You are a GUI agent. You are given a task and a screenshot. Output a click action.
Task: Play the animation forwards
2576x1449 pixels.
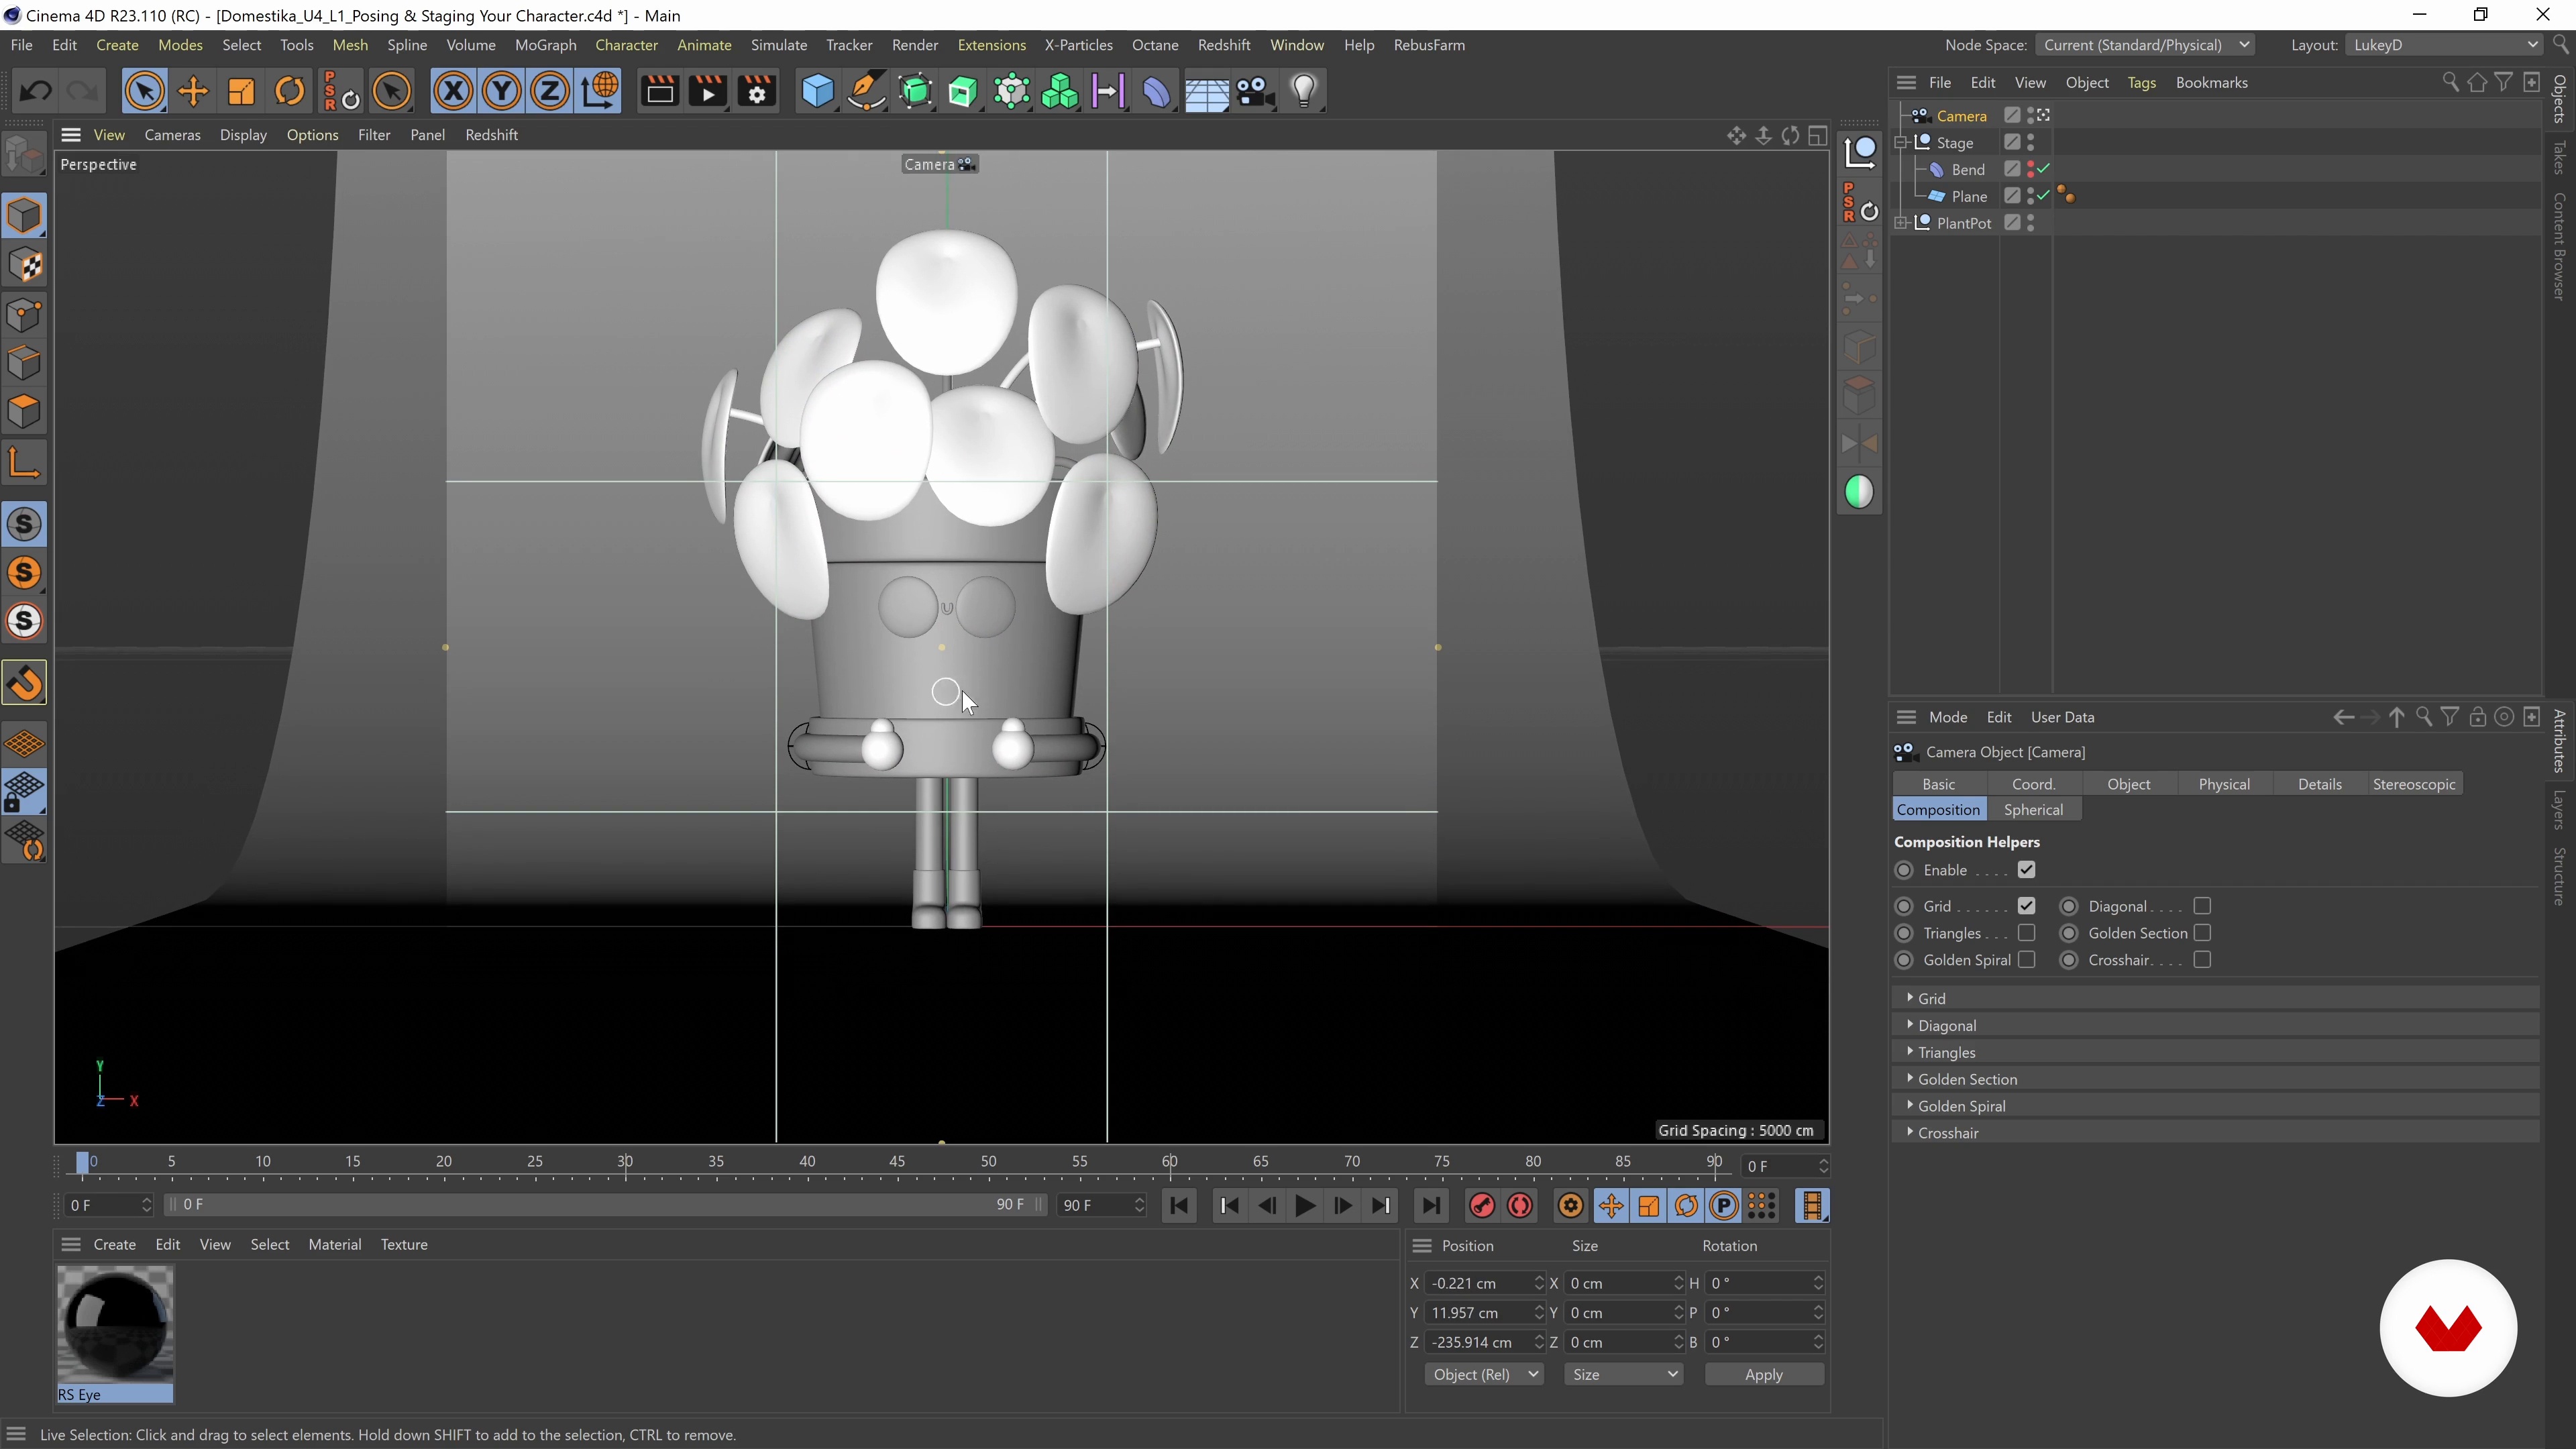coord(1305,1206)
